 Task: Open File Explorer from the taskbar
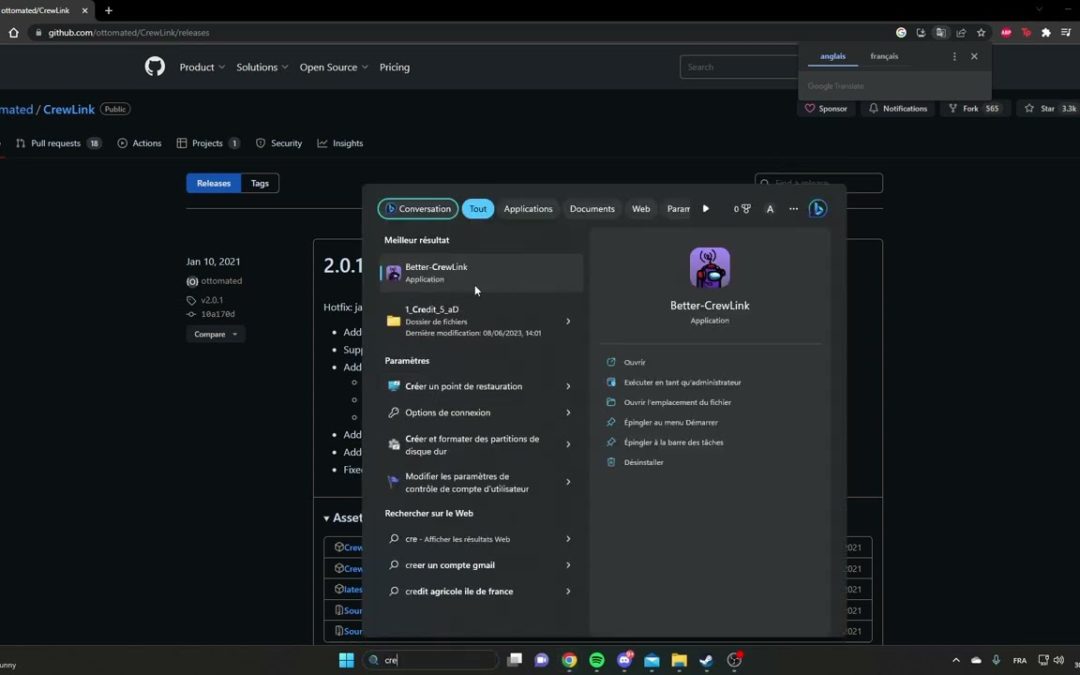click(x=679, y=660)
